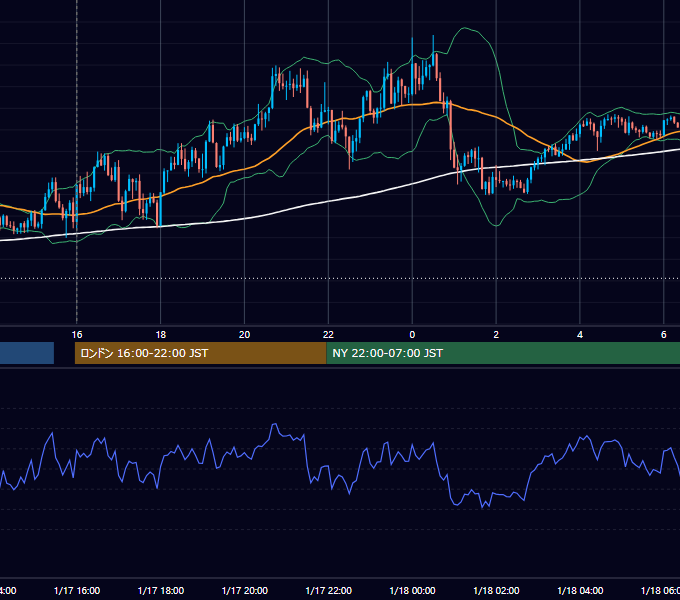Click hour label 4 on price chart axis
Image resolution: width=680 pixels, height=600 pixels.
tap(580, 335)
